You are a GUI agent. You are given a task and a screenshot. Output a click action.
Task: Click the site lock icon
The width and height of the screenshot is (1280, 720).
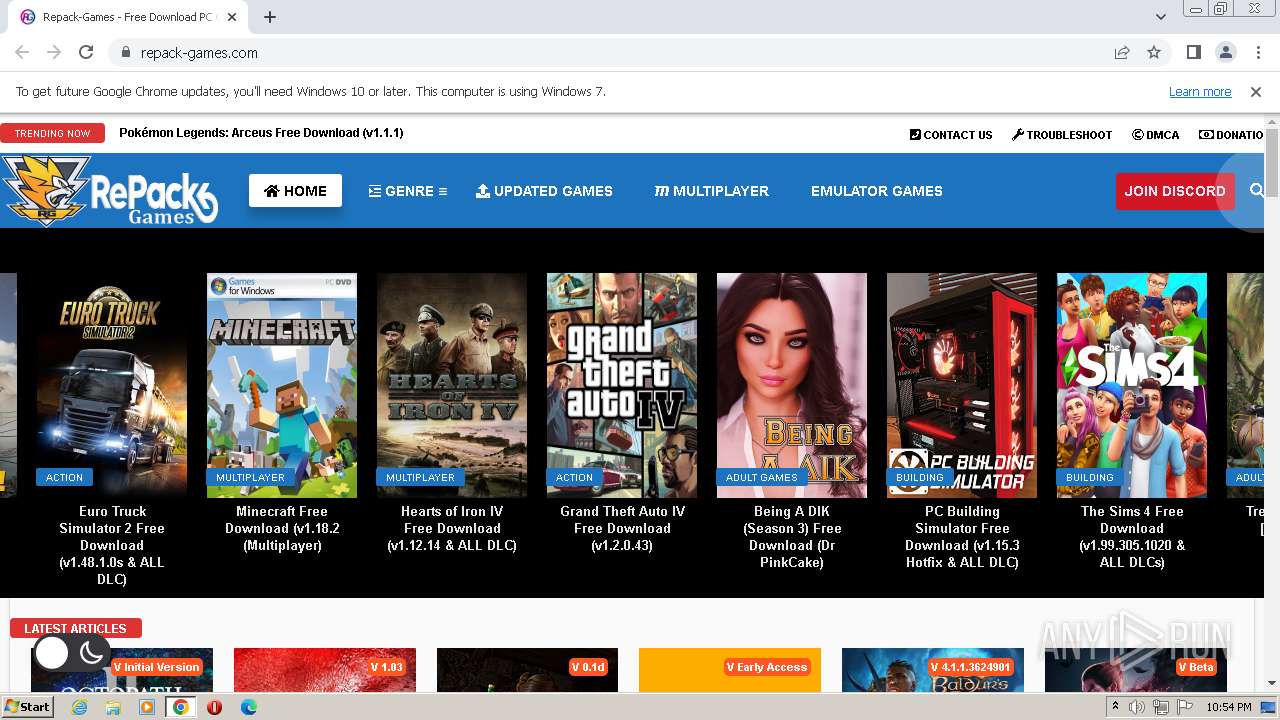point(125,53)
